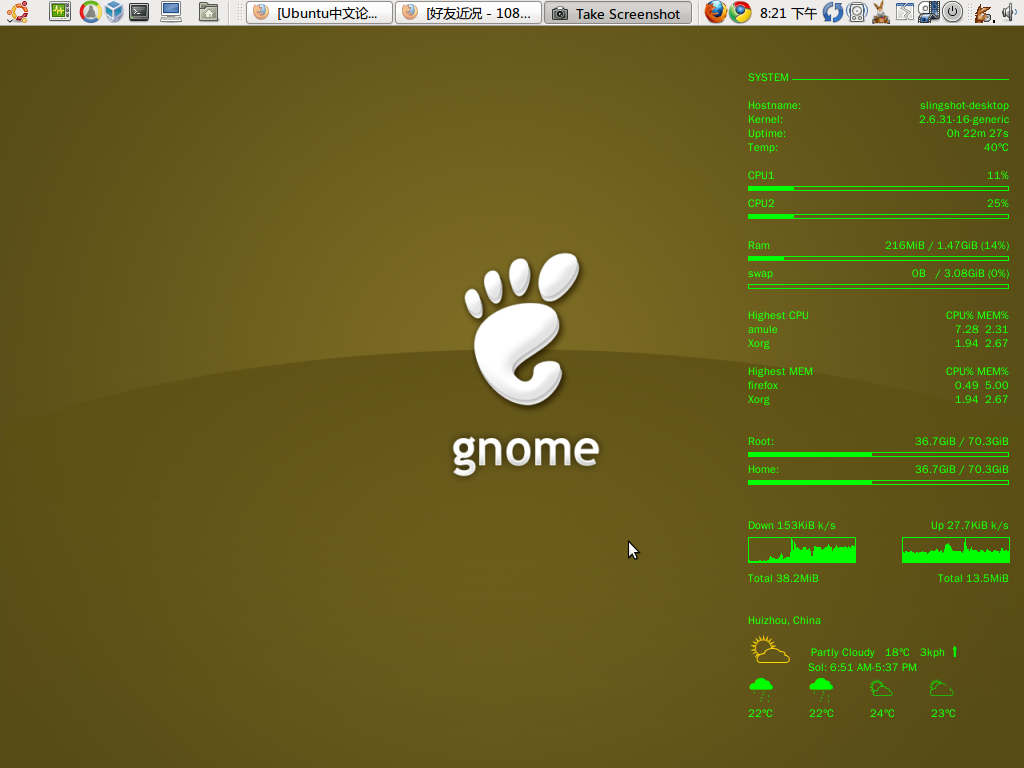The image size is (1024, 768).
Task: Click the gnome foot logo
Action: pos(523,329)
